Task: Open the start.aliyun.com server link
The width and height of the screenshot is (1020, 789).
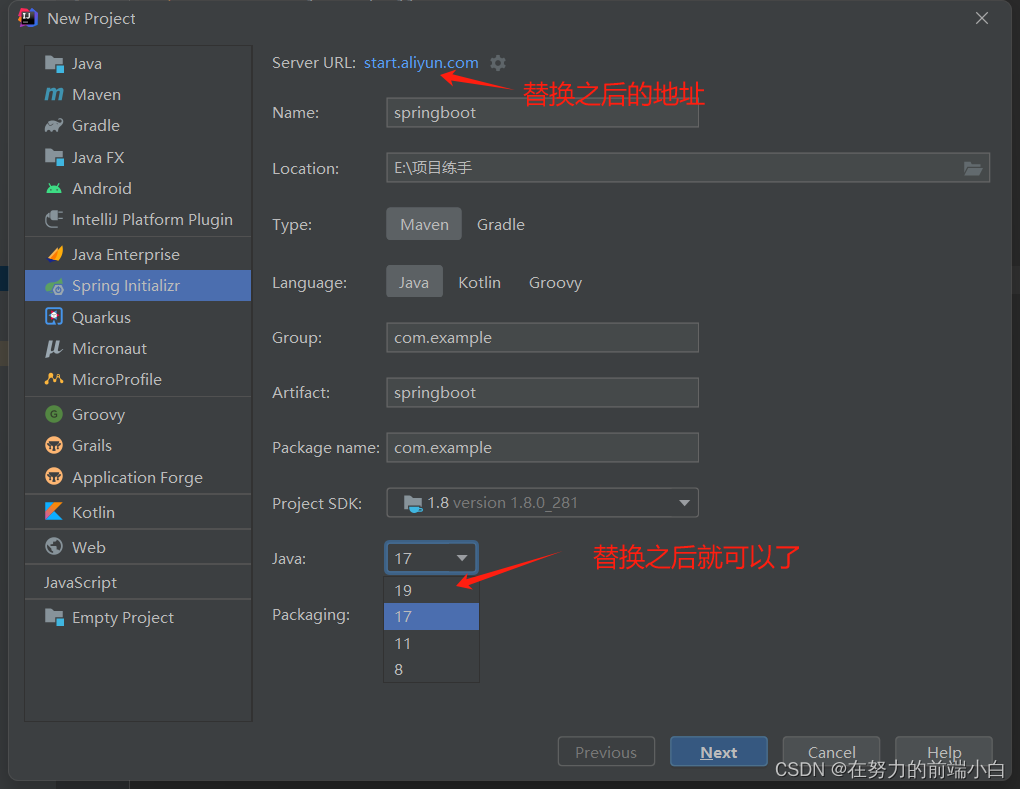Action: (x=421, y=62)
